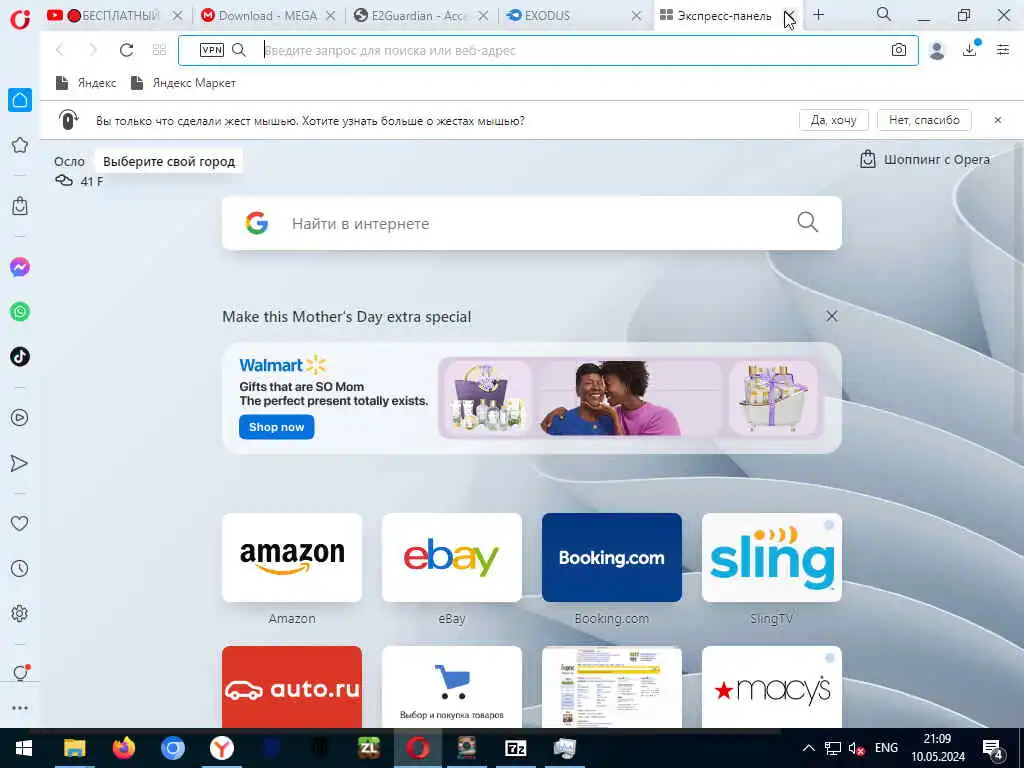Close the Download - MEGA tab
The height and width of the screenshot is (768, 1024).
pos(330,16)
